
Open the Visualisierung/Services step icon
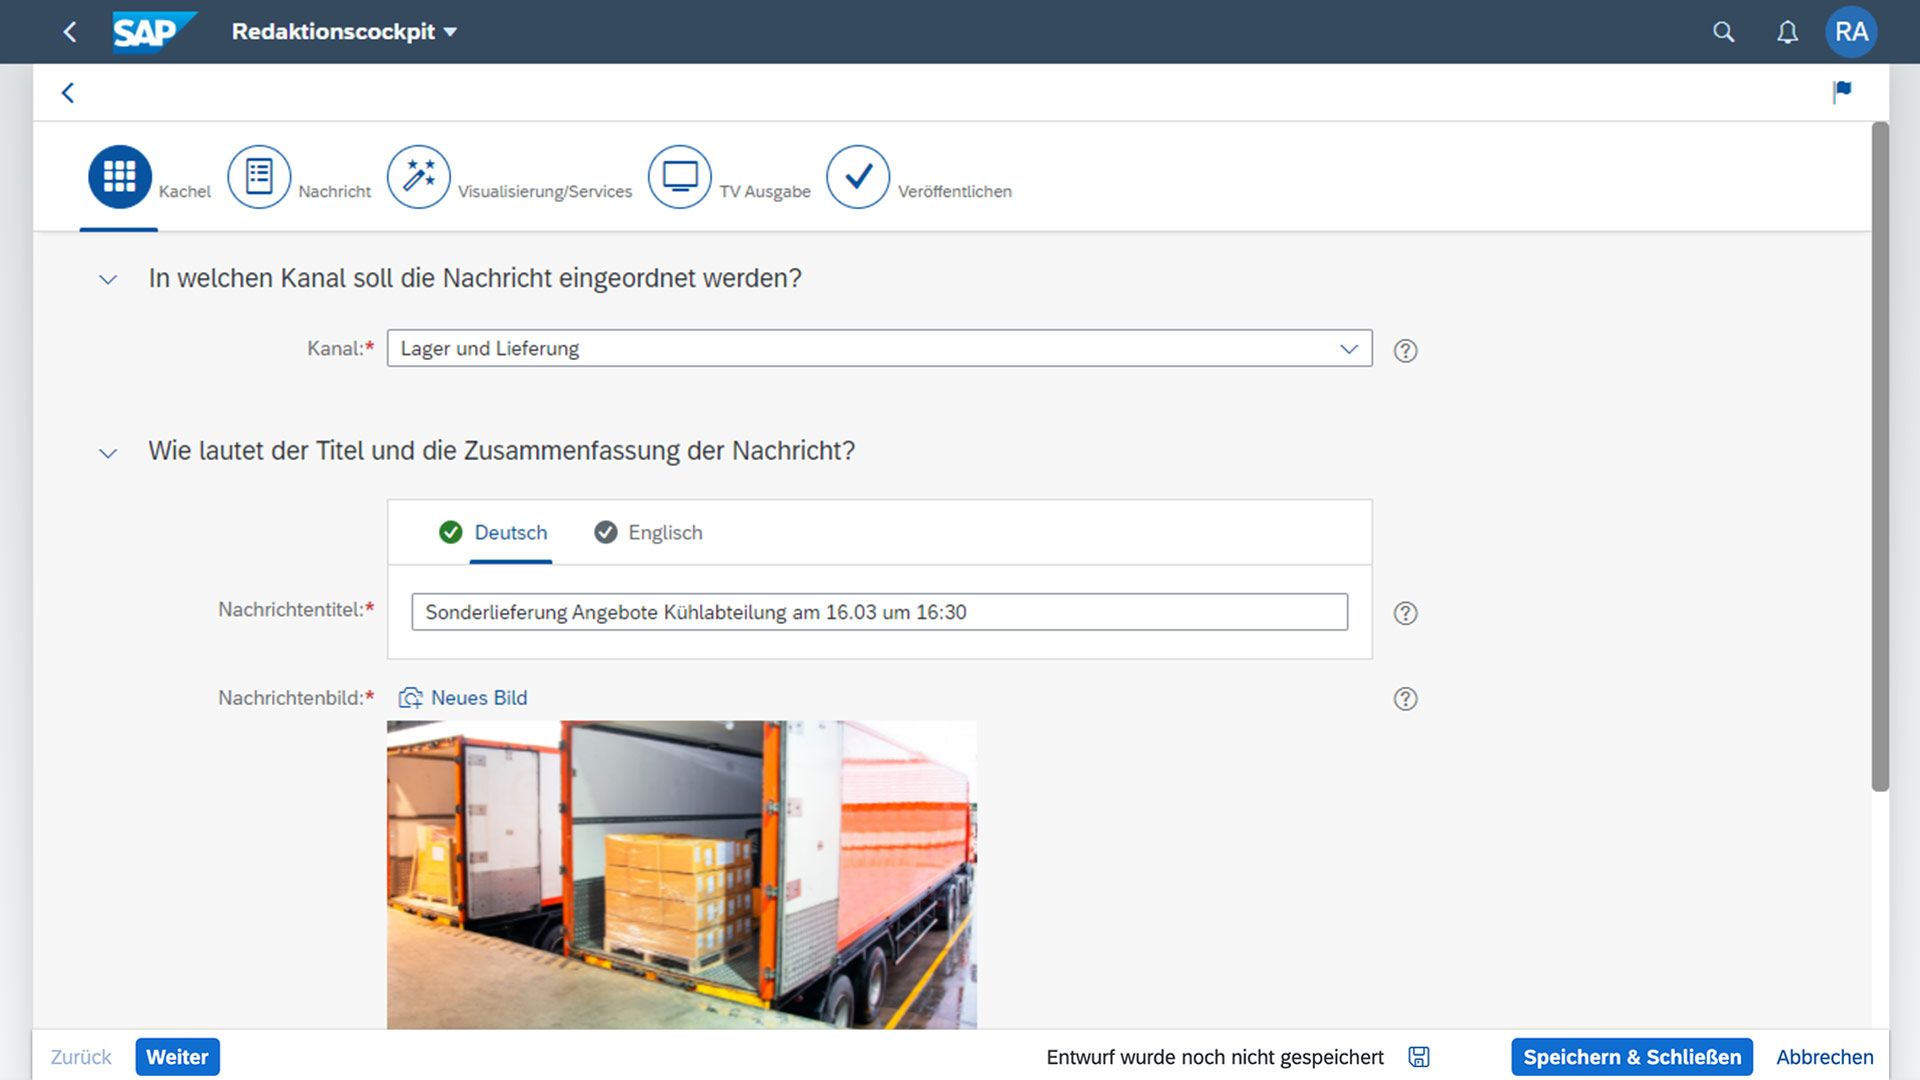(x=419, y=176)
